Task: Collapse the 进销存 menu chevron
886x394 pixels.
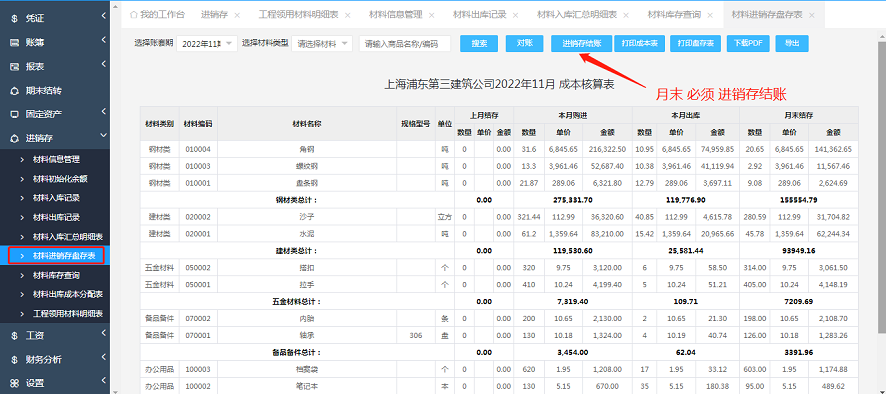Action: (x=103, y=136)
